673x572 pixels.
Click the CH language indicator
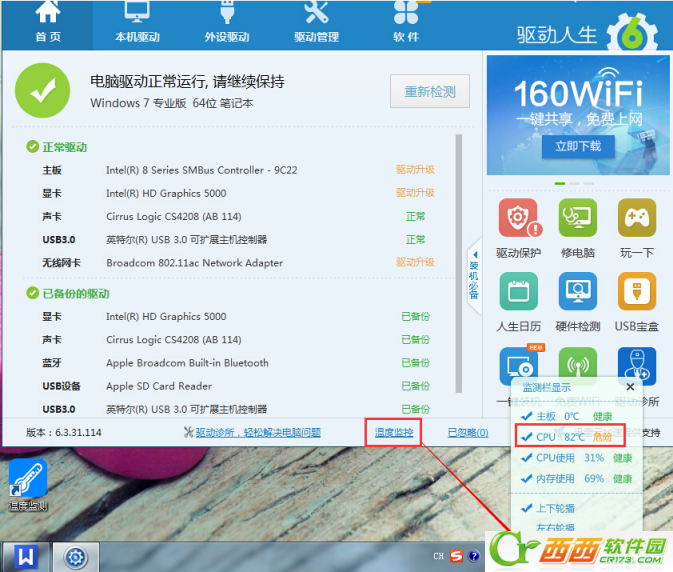(439, 557)
